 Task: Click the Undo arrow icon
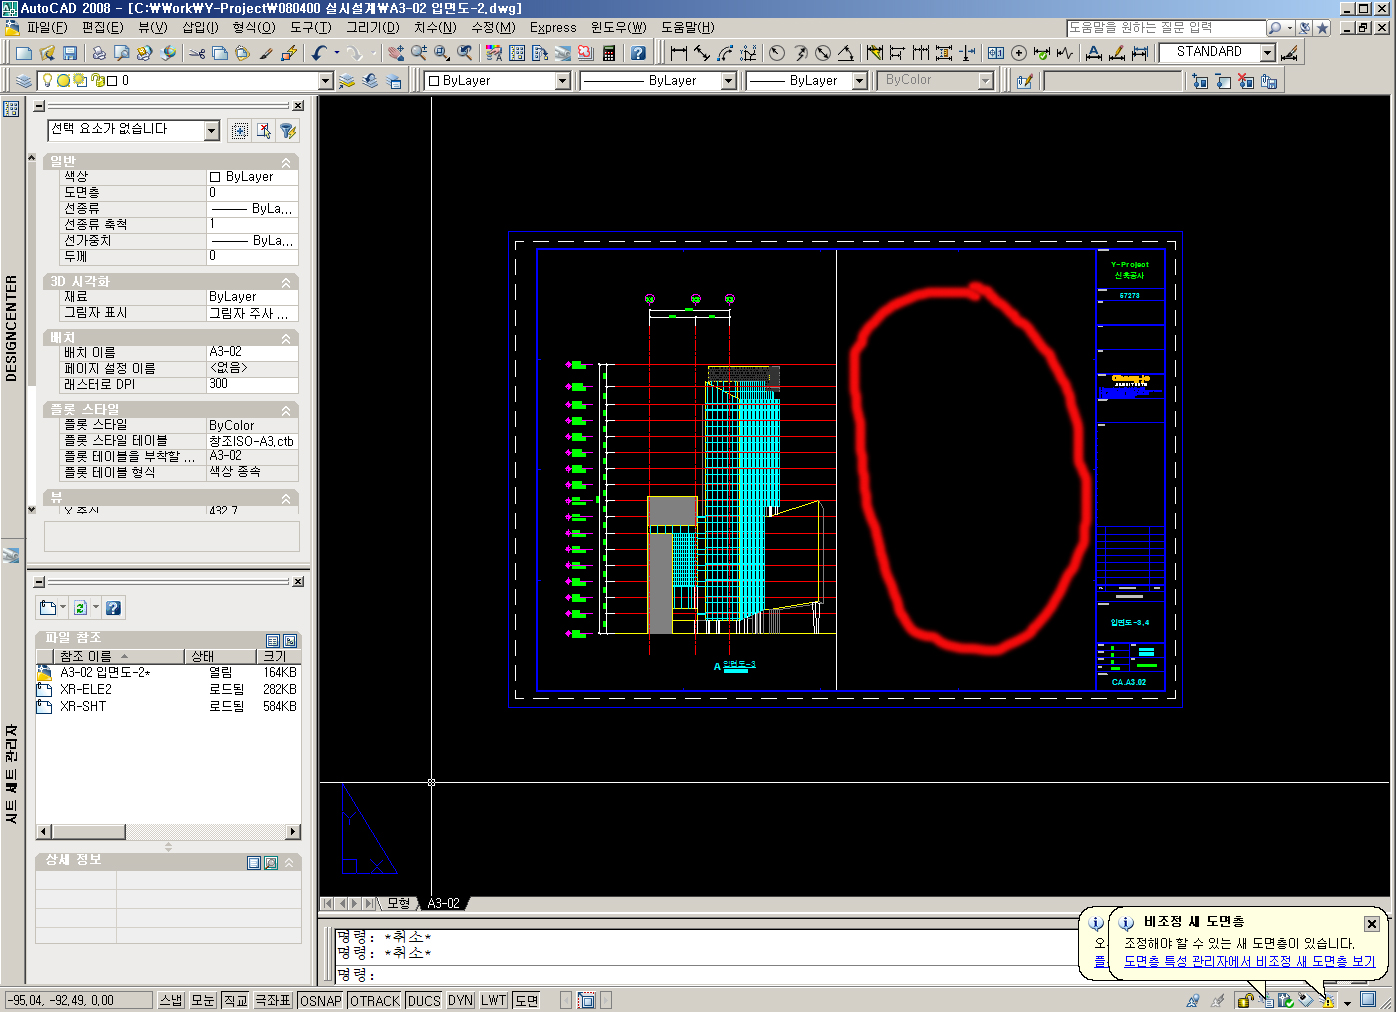pyautogui.click(x=319, y=53)
